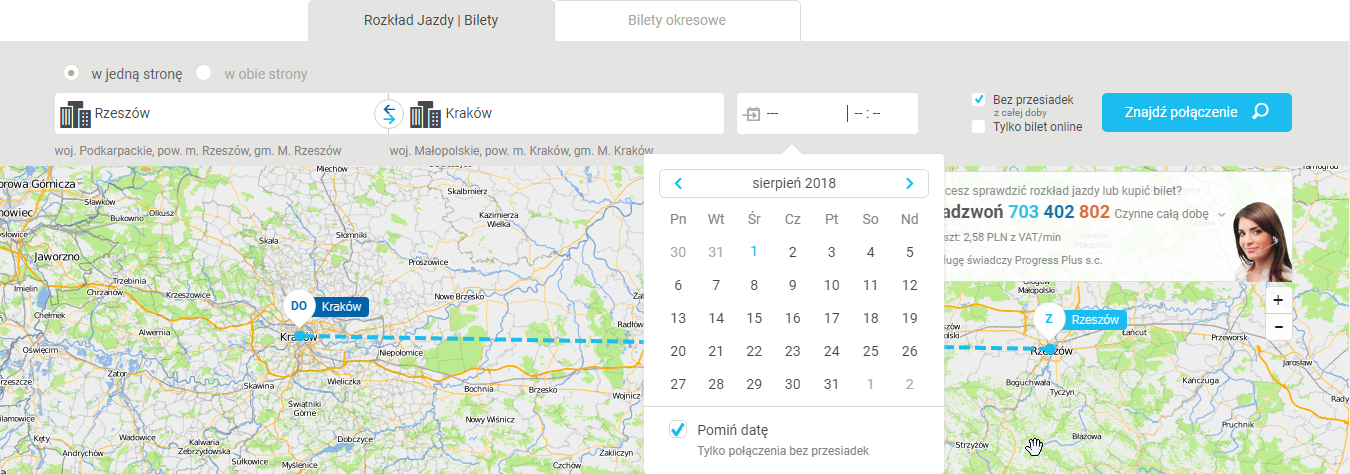Screen dimensions: 1350x474
Task: Uncheck 'Bez przesiadek' checkbox
Action: [x=979, y=100]
